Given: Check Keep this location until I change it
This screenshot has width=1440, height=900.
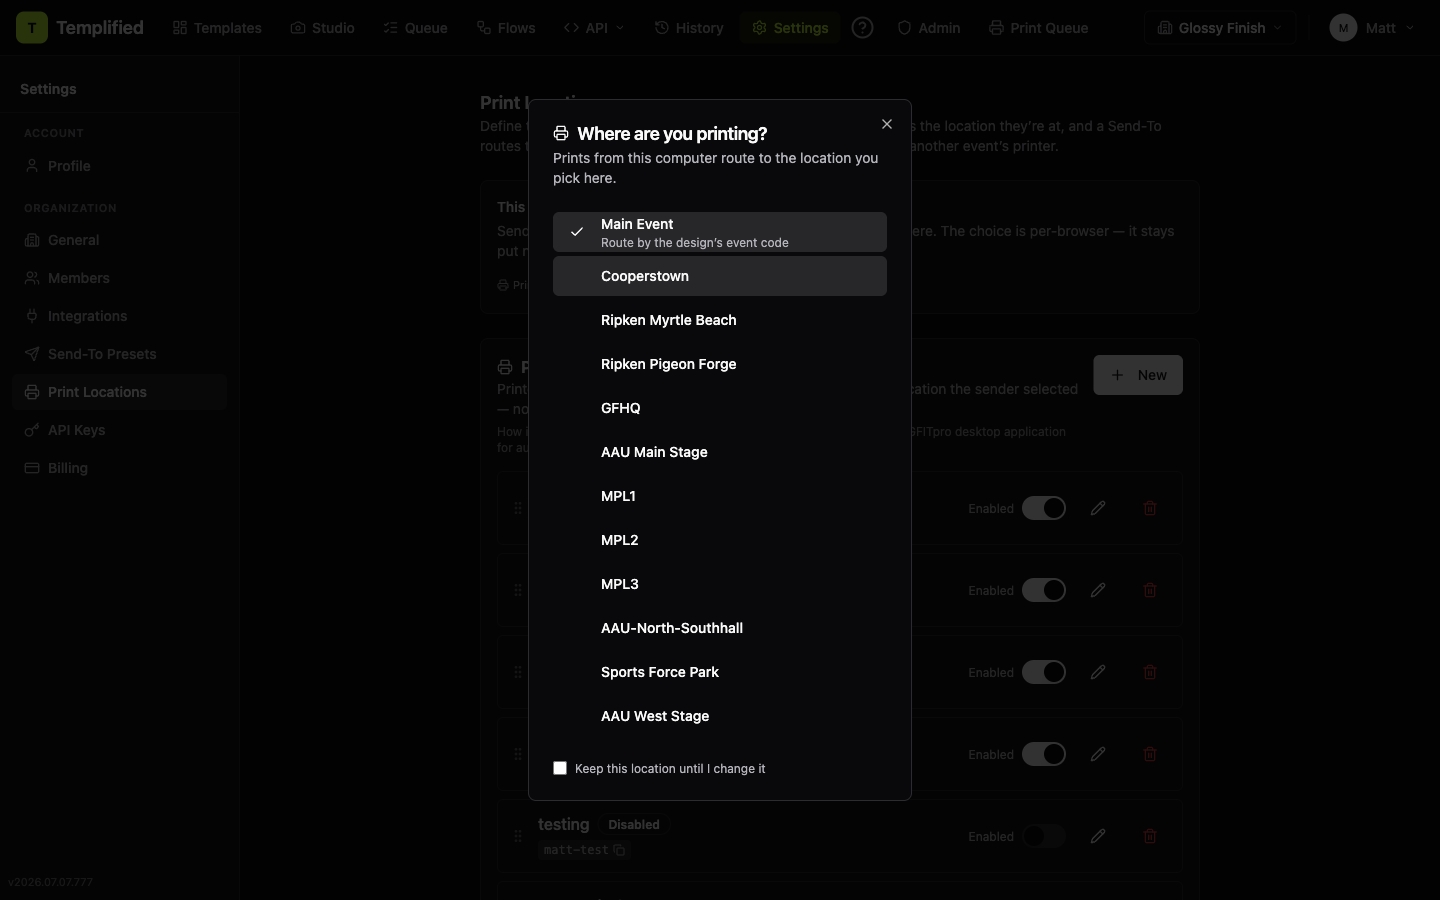Looking at the screenshot, I should pos(560,768).
